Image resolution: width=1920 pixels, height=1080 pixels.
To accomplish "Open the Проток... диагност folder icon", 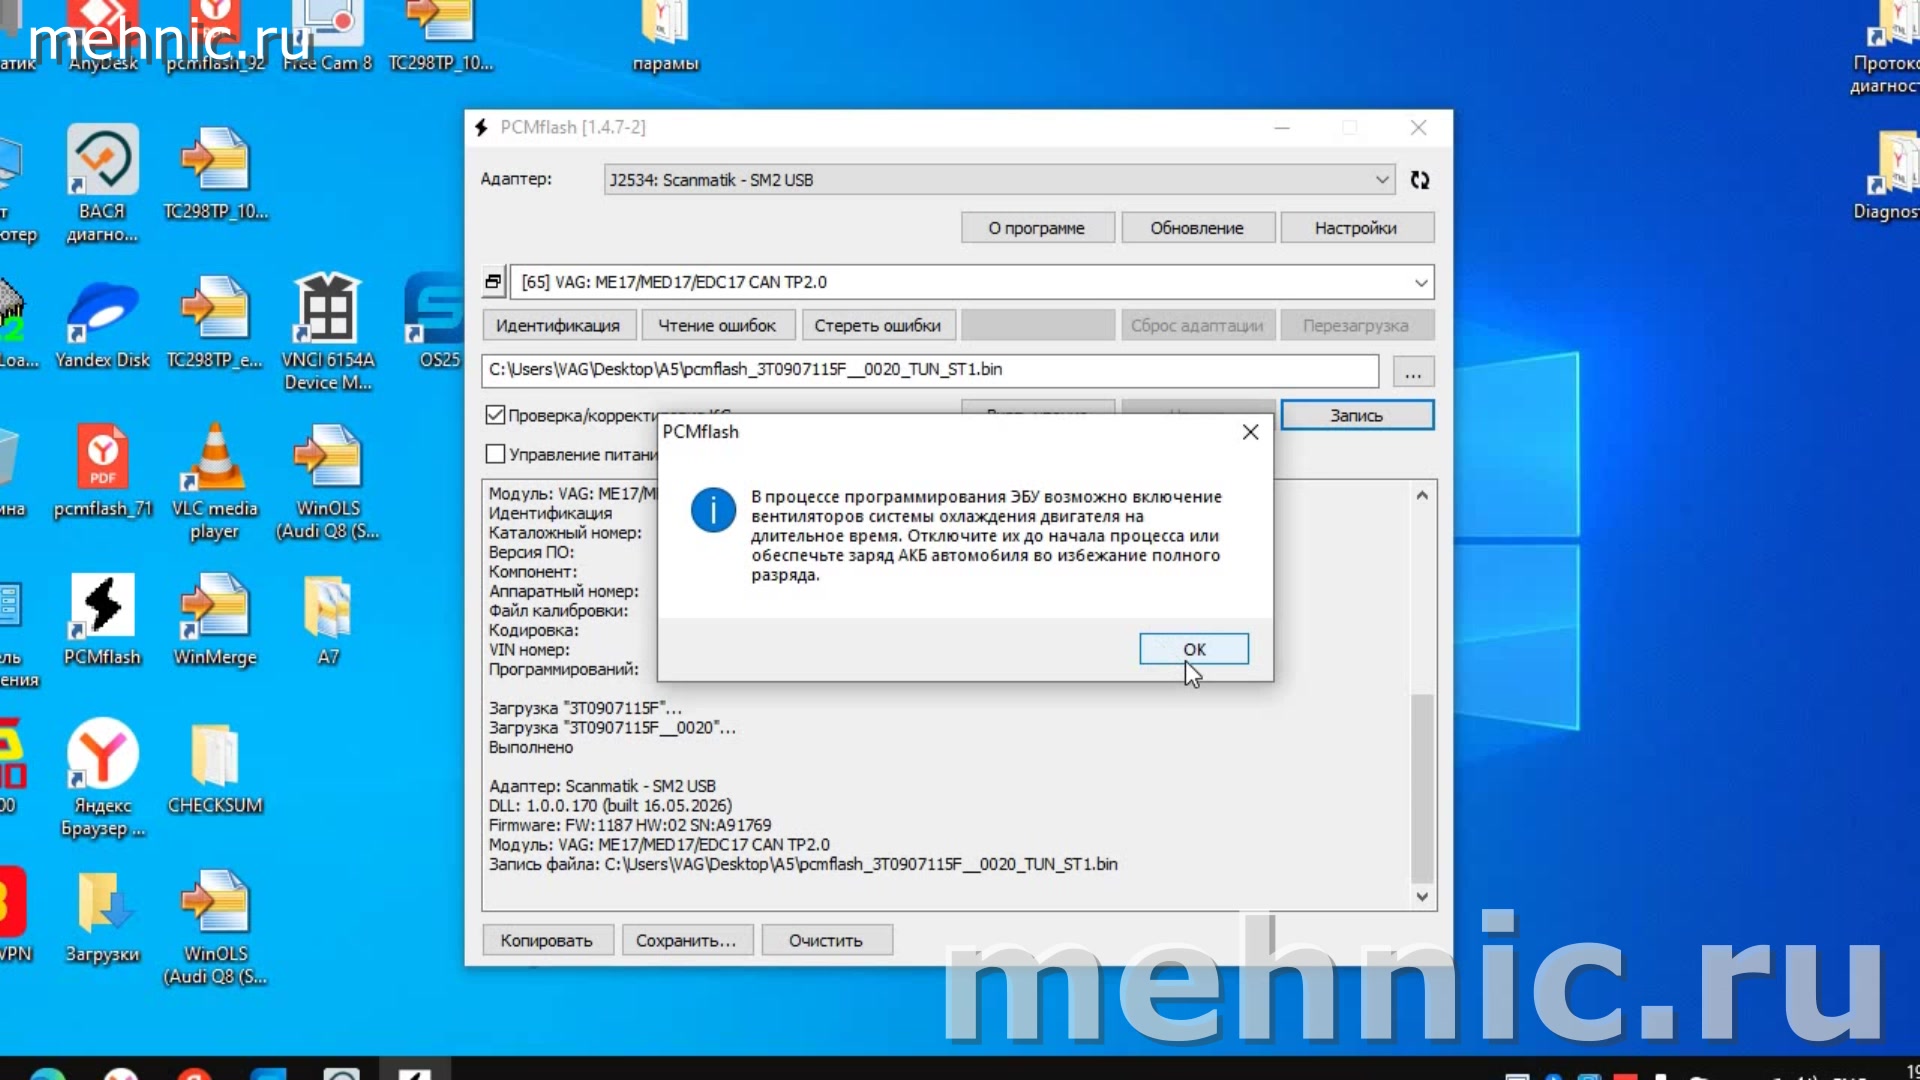I will pyautogui.click(x=1886, y=48).
